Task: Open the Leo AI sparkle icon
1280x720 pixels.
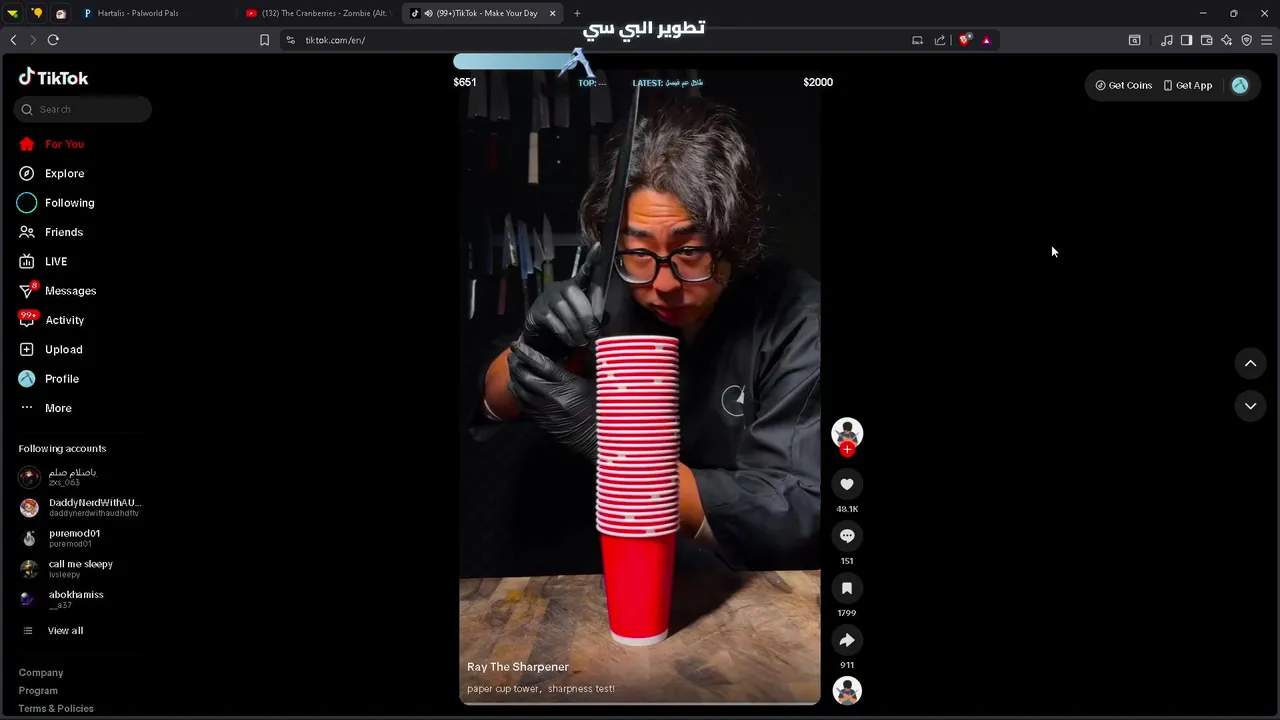Action: pyautogui.click(x=1226, y=40)
